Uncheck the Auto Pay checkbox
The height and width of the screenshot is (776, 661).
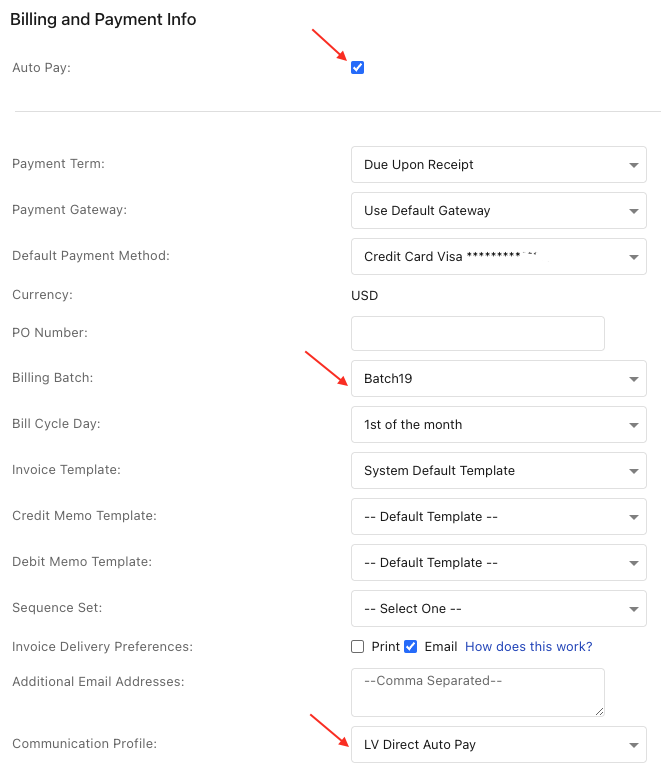(x=358, y=68)
